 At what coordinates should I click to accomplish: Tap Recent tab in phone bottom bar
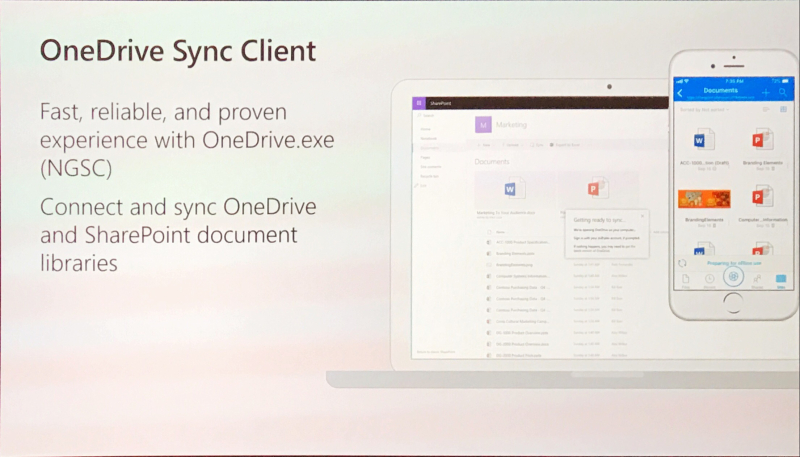[x=709, y=280]
